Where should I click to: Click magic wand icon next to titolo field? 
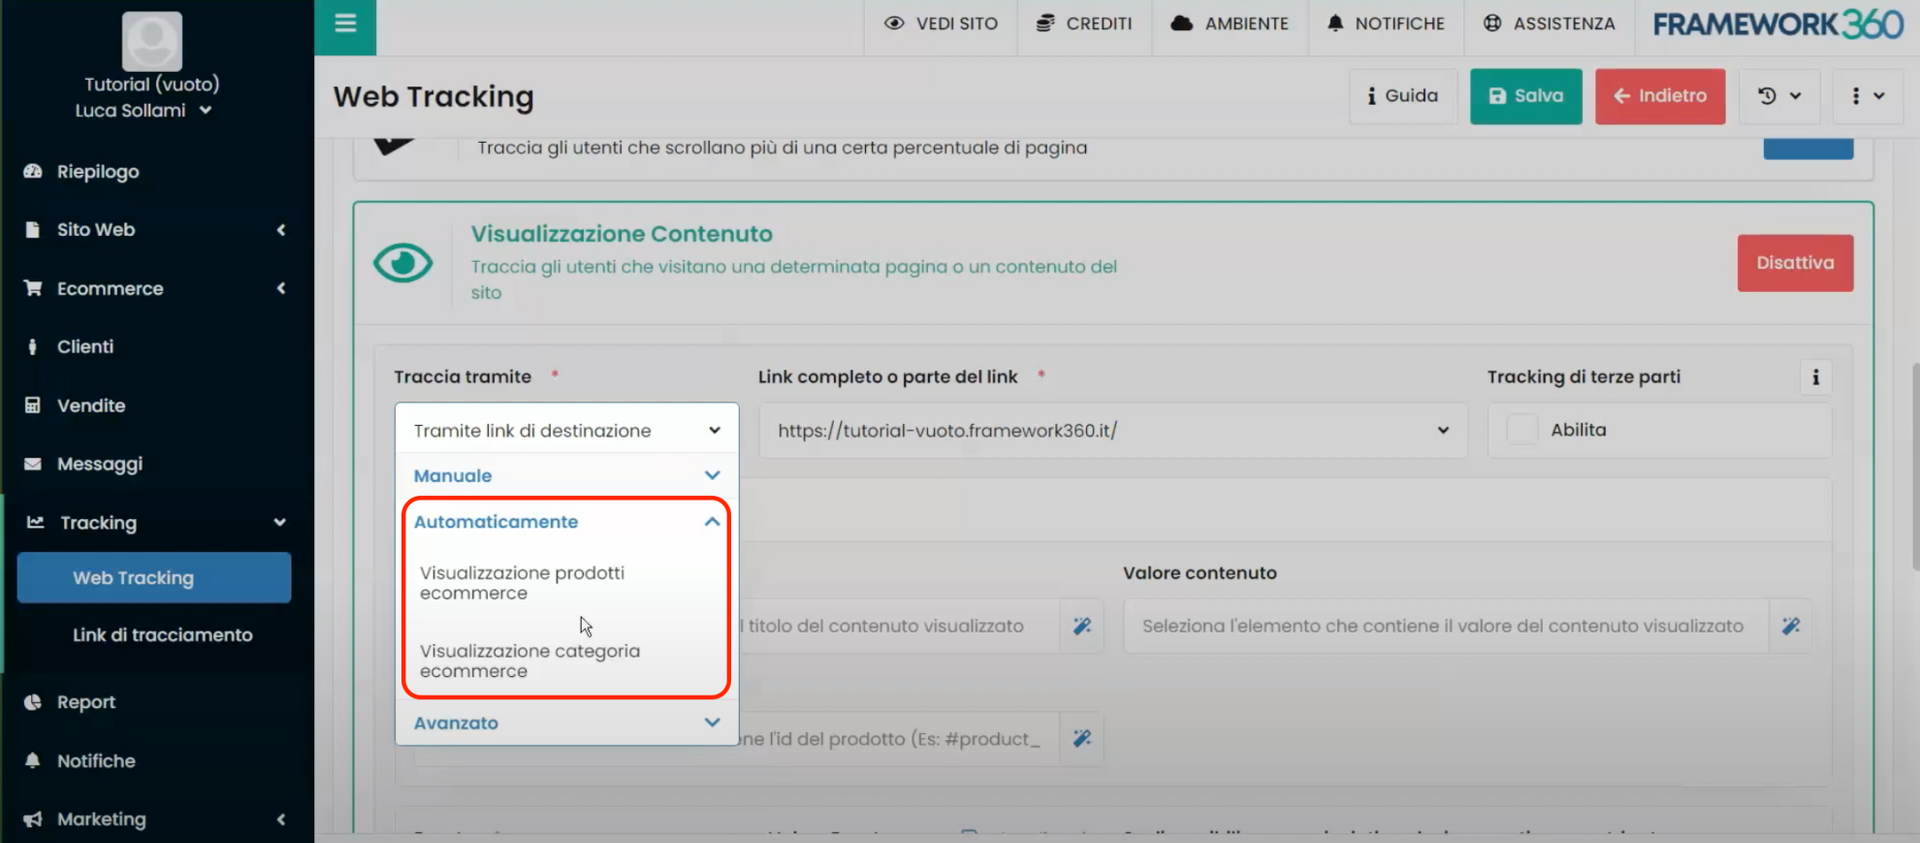pyautogui.click(x=1081, y=626)
